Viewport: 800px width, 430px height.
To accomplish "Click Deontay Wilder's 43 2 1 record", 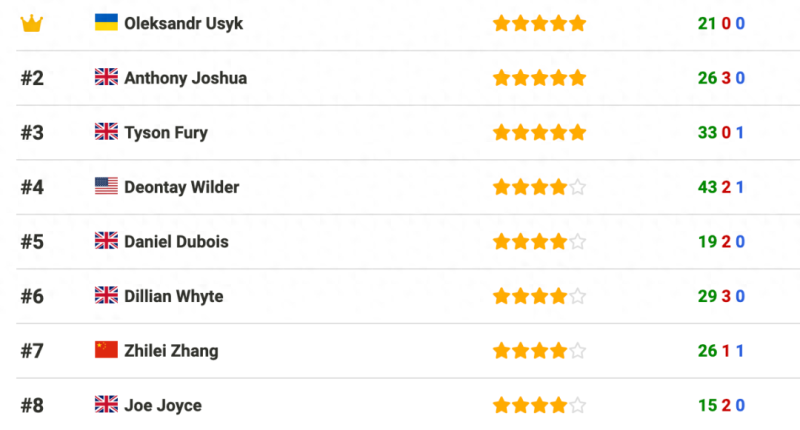I will (x=721, y=187).
